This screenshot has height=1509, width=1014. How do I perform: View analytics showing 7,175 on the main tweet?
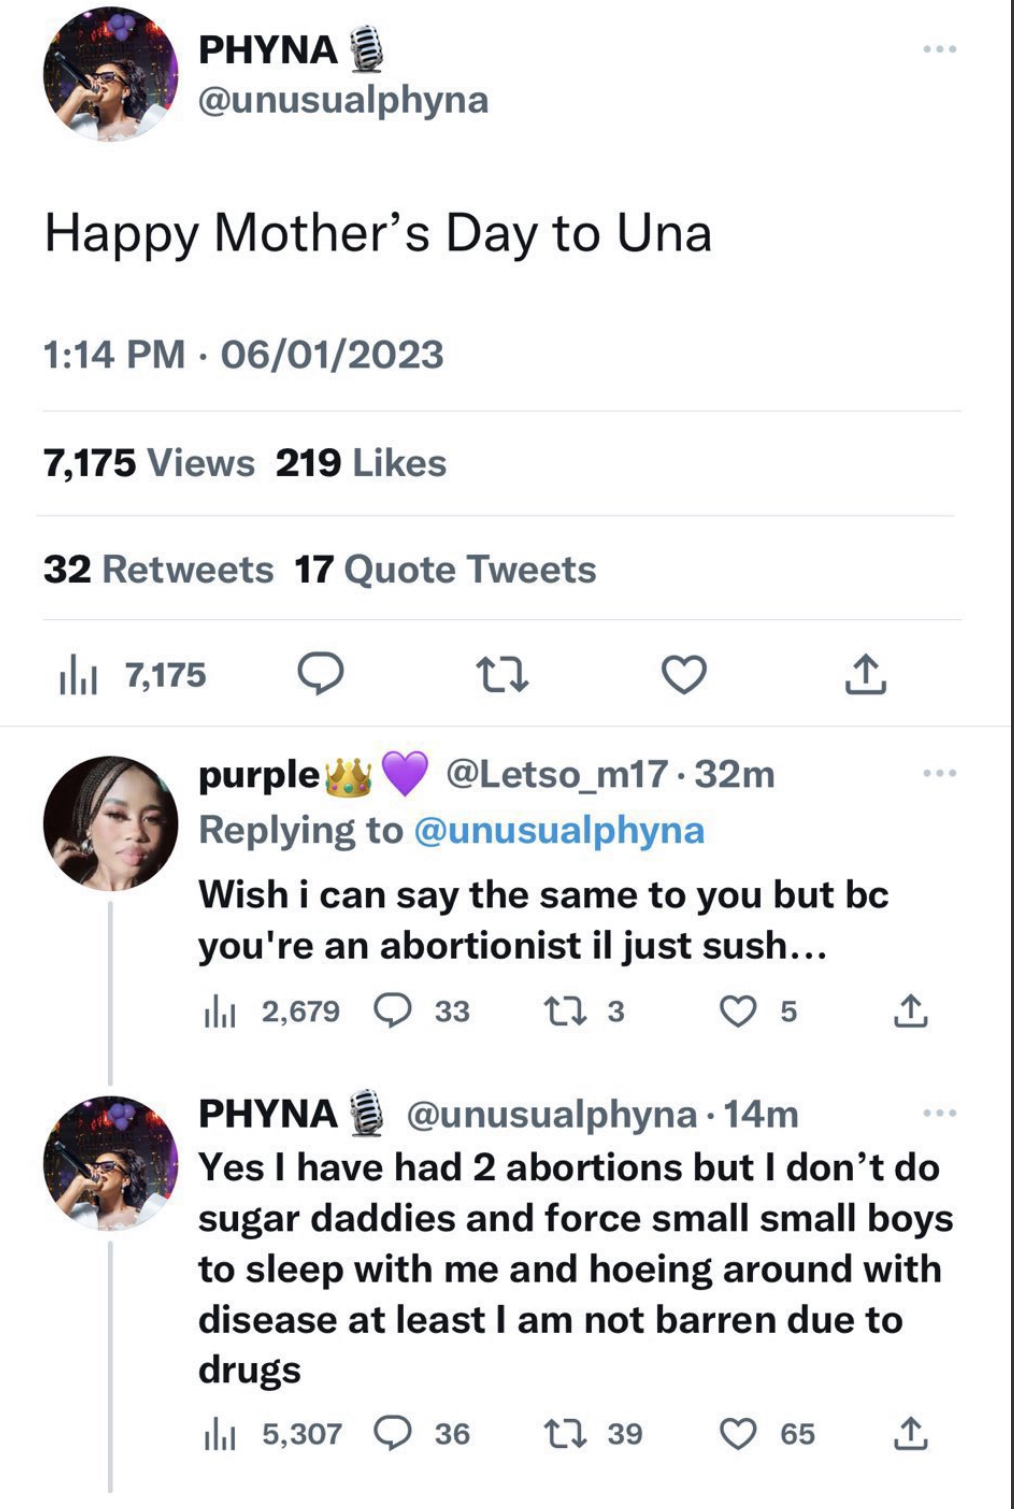[133, 676]
